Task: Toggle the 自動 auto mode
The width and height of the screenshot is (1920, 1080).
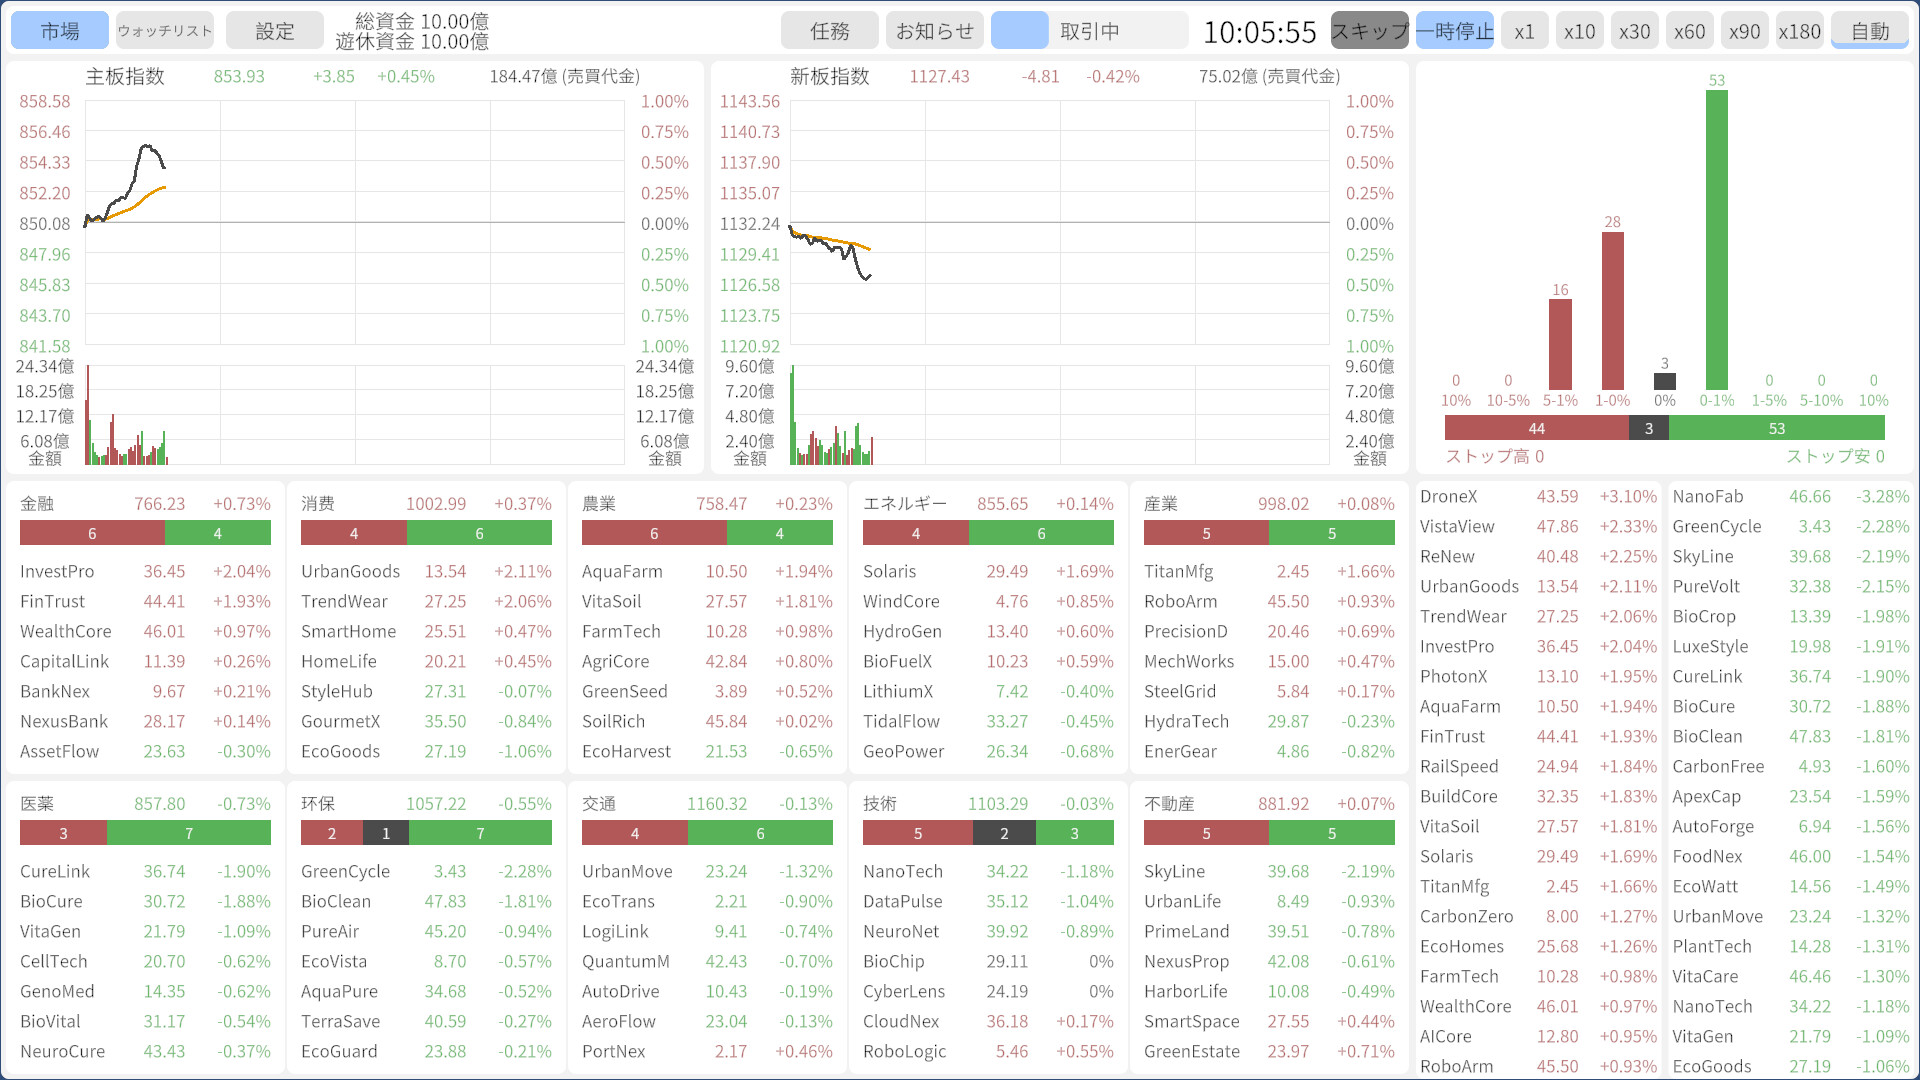Action: click(1869, 31)
